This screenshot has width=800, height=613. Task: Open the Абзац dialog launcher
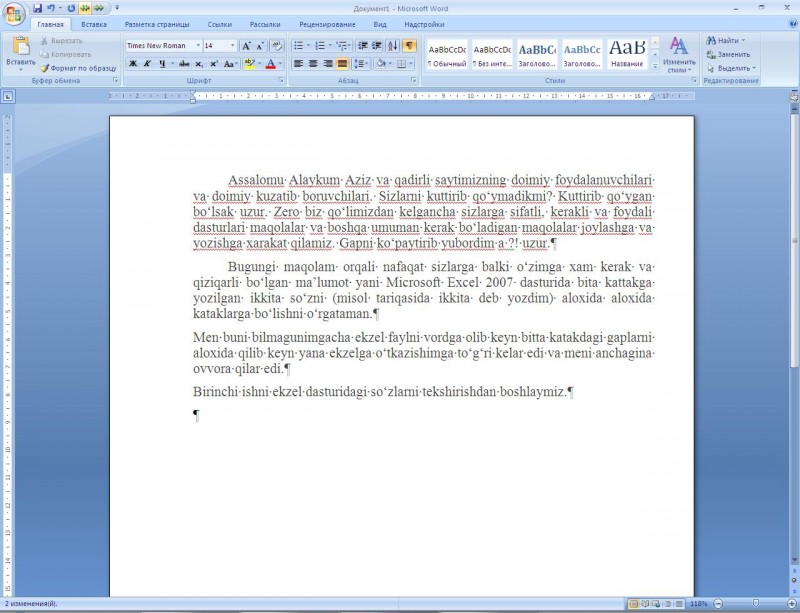point(413,80)
